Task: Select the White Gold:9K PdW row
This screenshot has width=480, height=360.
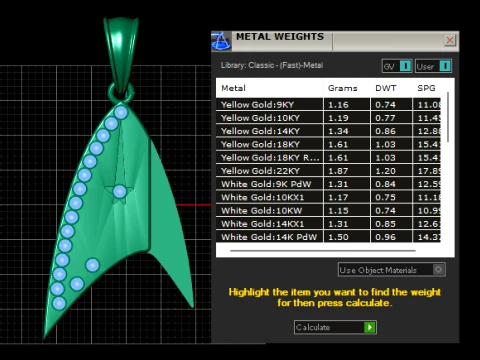Action: click(x=328, y=184)
